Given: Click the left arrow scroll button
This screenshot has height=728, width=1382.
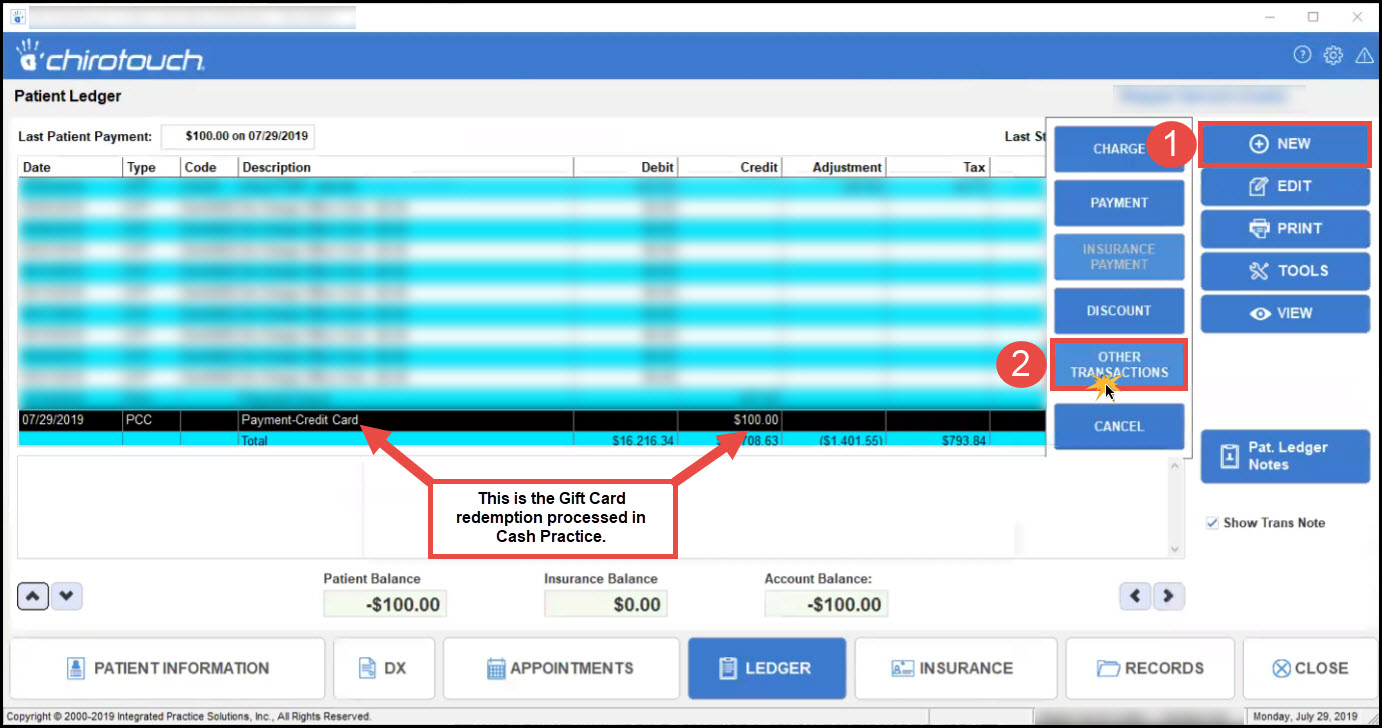Looking at the screenshot, I should click(x=1135, y=597).
